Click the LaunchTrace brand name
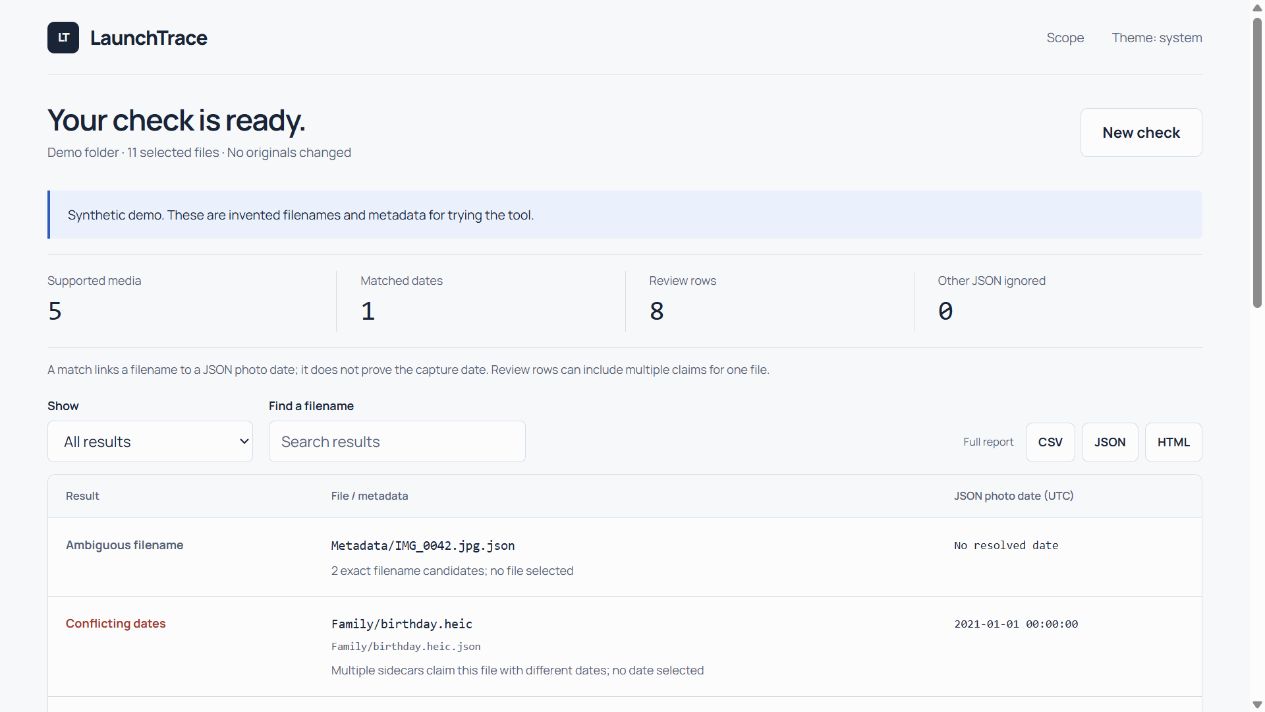Image resolution: width=1265 pixels, height=712 pixels. (x=149, y=38)
